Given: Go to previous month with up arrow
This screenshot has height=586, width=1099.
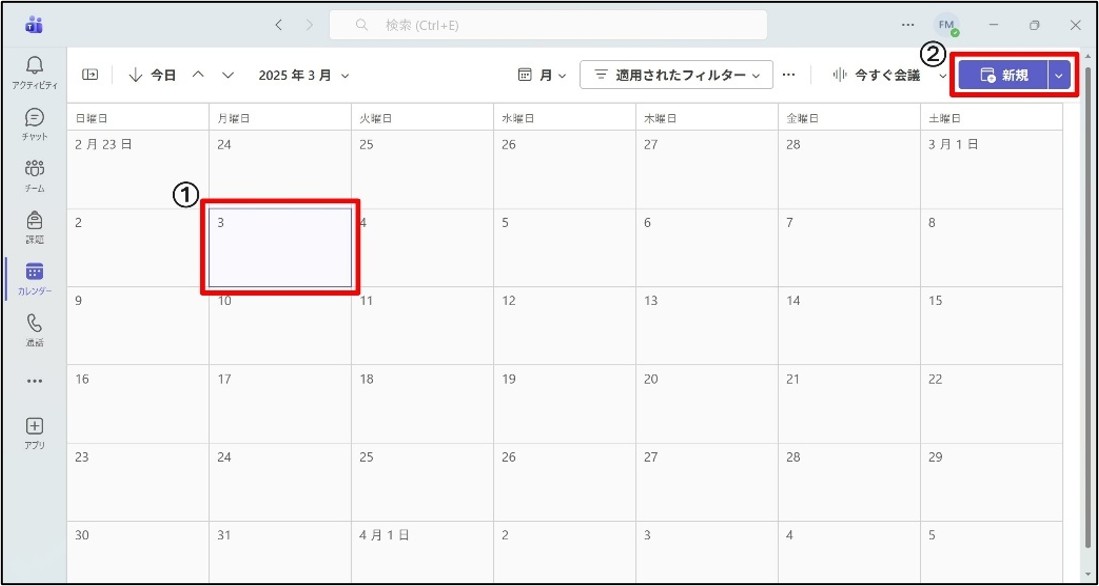Looking at the screenshot, I should click(198, 75).
